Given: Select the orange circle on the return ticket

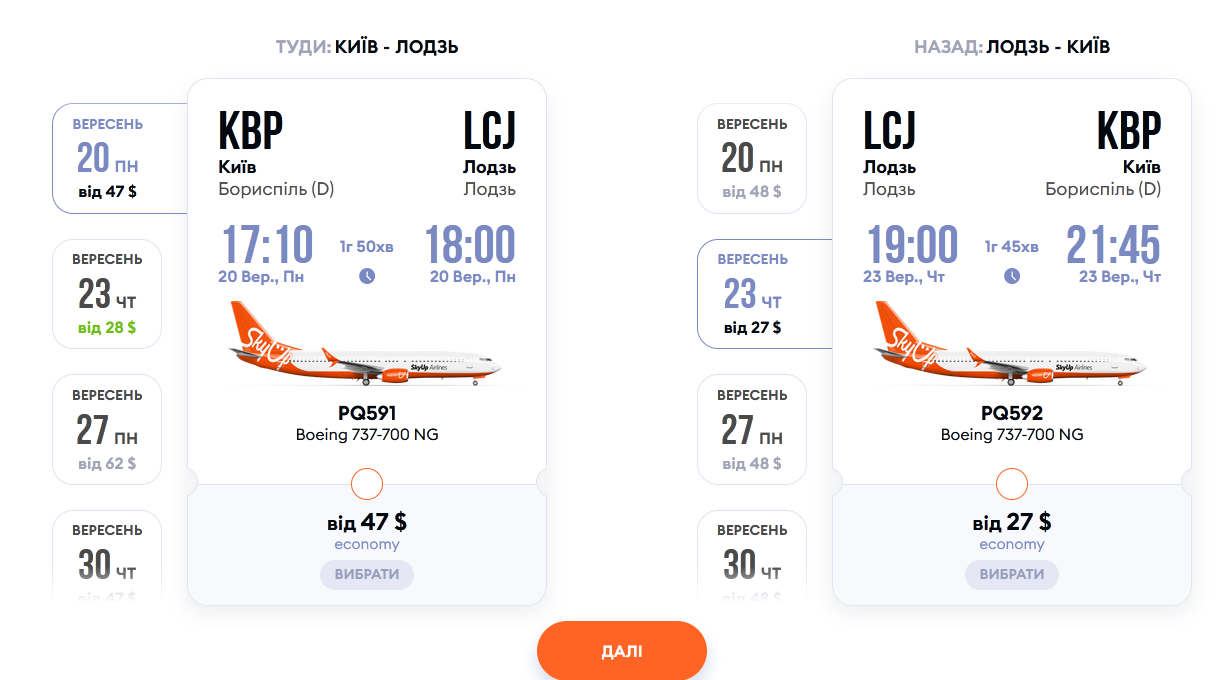Looking at the screenshot, I should [1012, 484].
